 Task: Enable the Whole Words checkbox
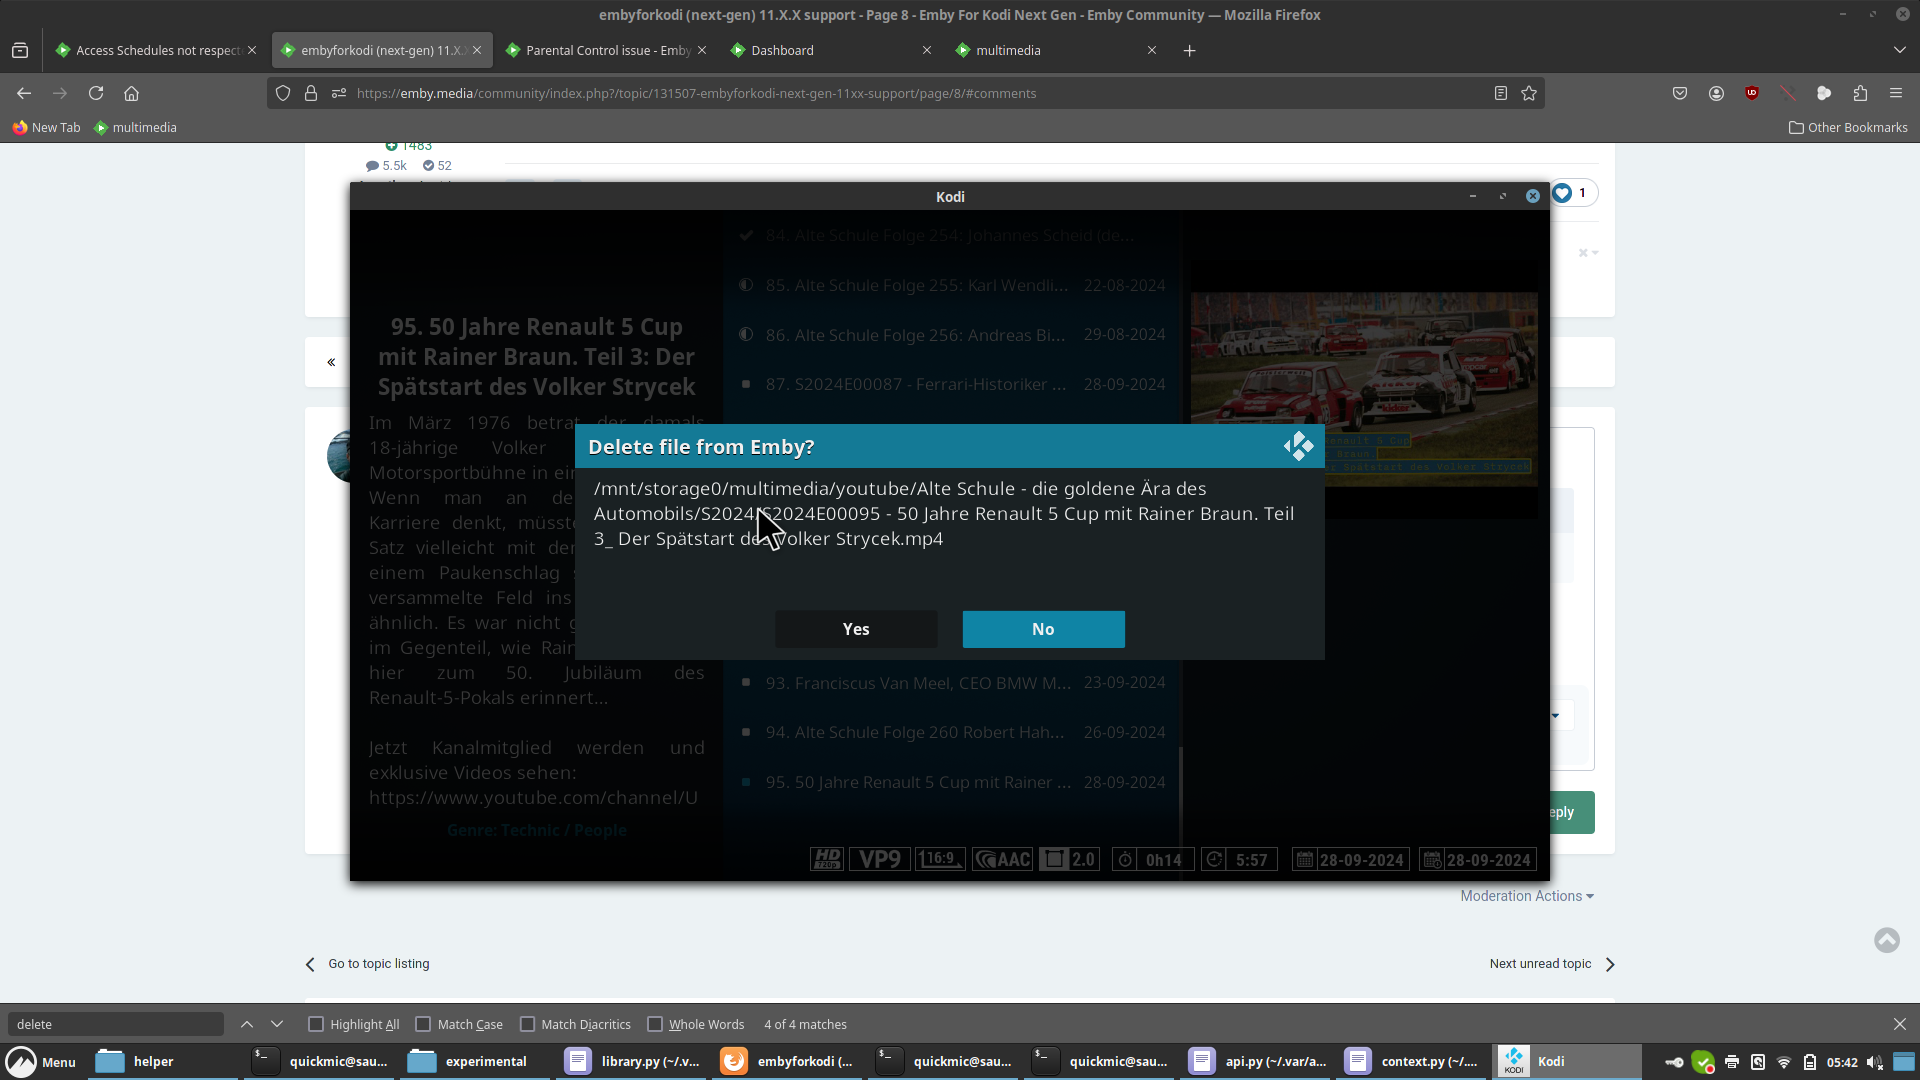pyautogui.click(x=655, y=1024)
